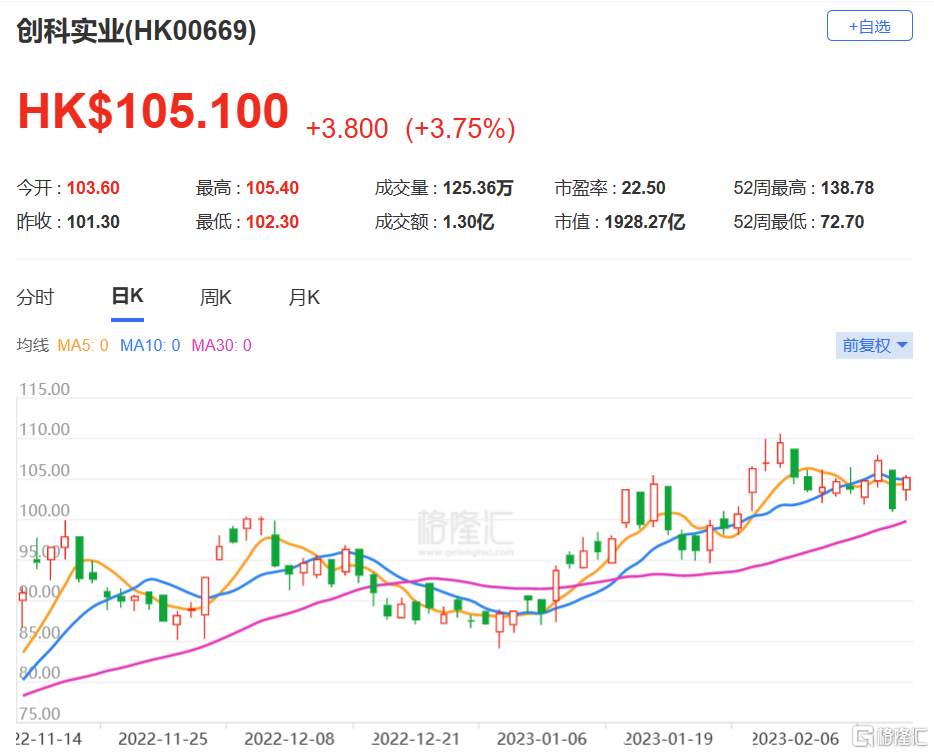The width and height of the screenshot is (934, 754).
Task: Click the price HK$105.100
Action: point(153,111)
